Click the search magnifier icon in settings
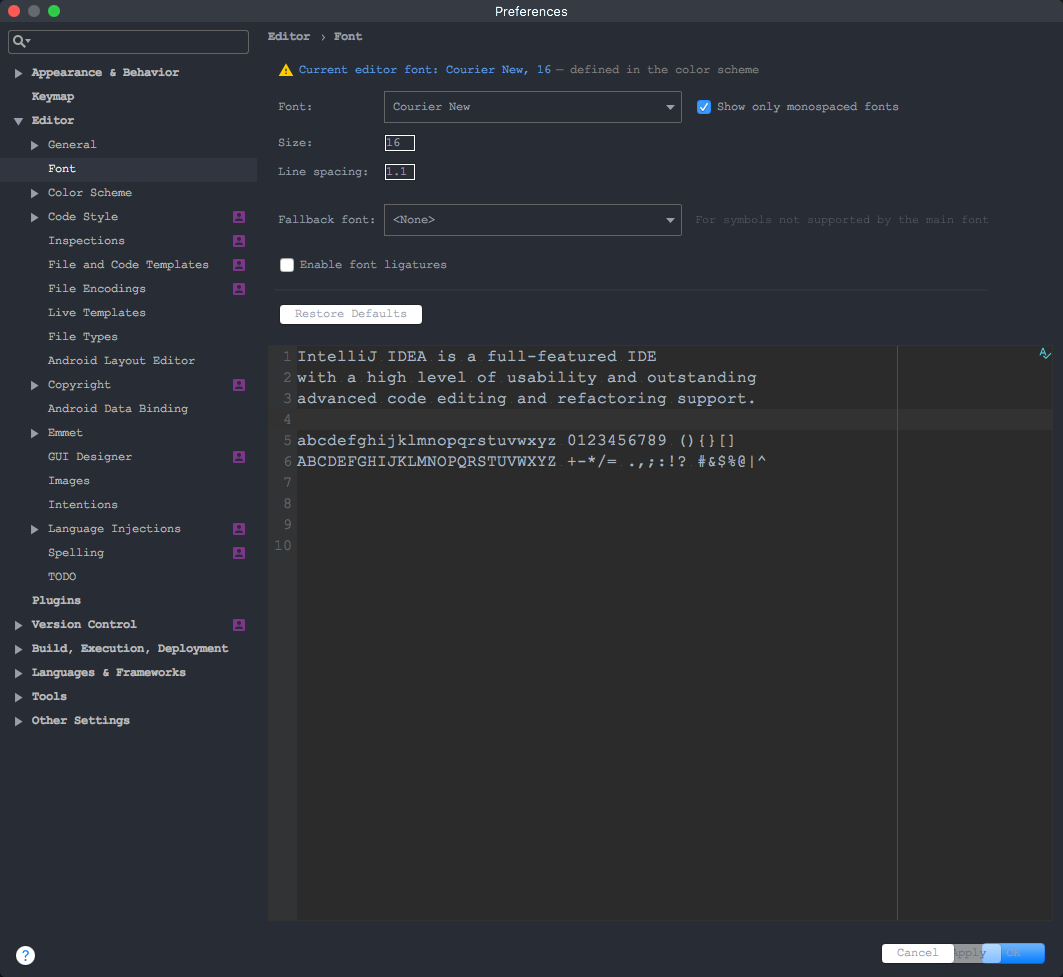 tap(20, 41)
